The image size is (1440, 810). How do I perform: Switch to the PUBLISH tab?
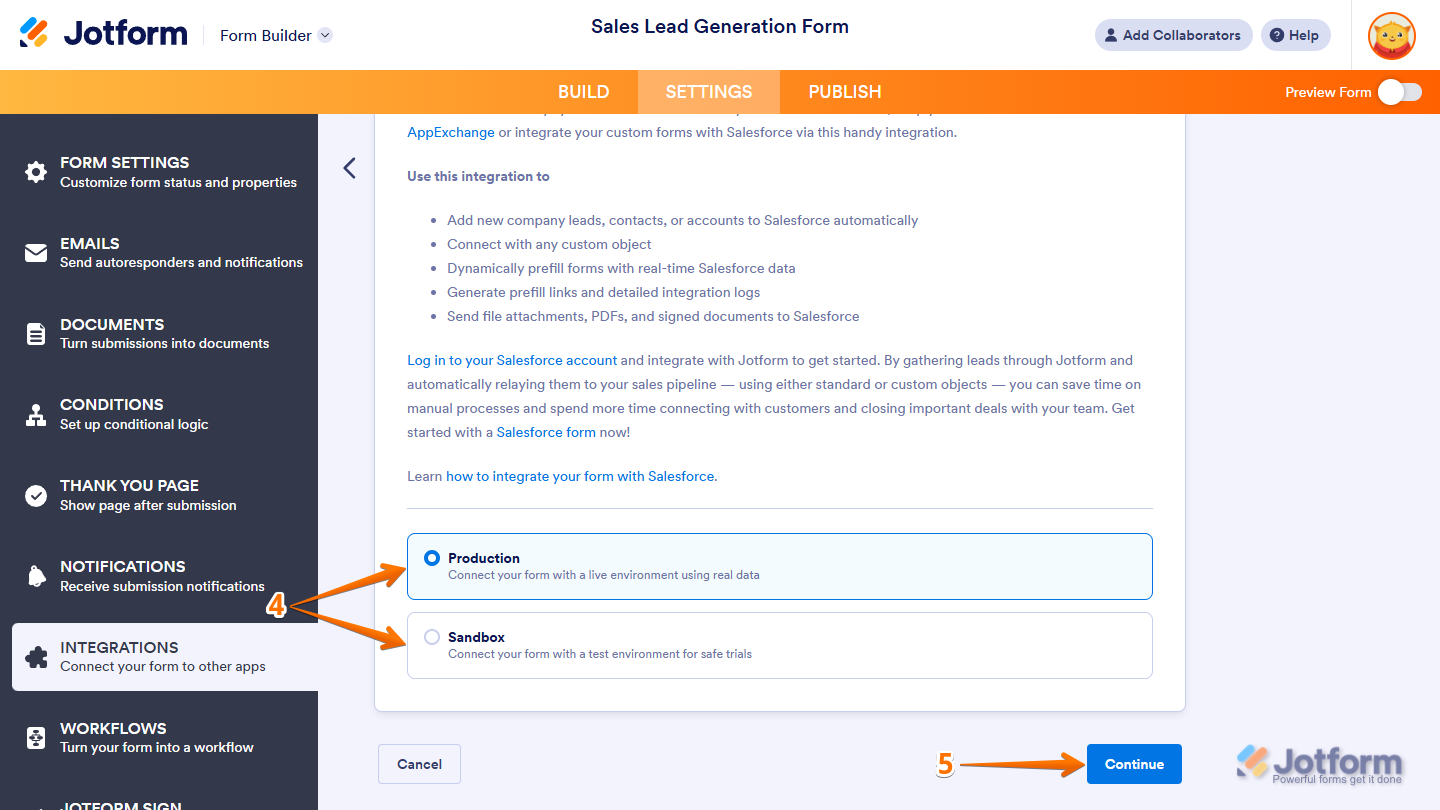[843, 91]
